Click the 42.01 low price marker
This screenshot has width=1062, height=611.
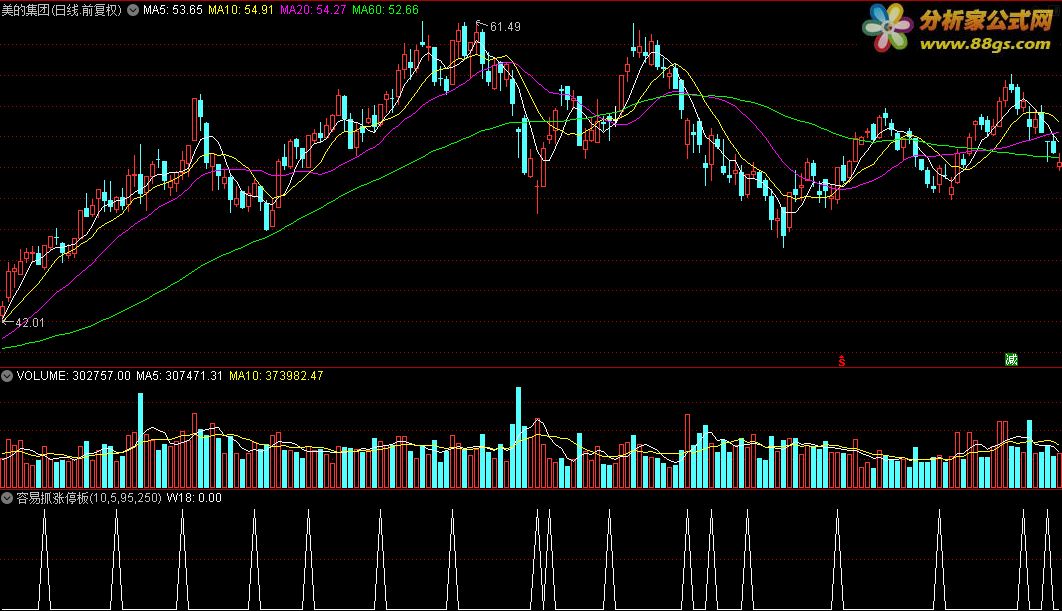click(x=30, y=323)
